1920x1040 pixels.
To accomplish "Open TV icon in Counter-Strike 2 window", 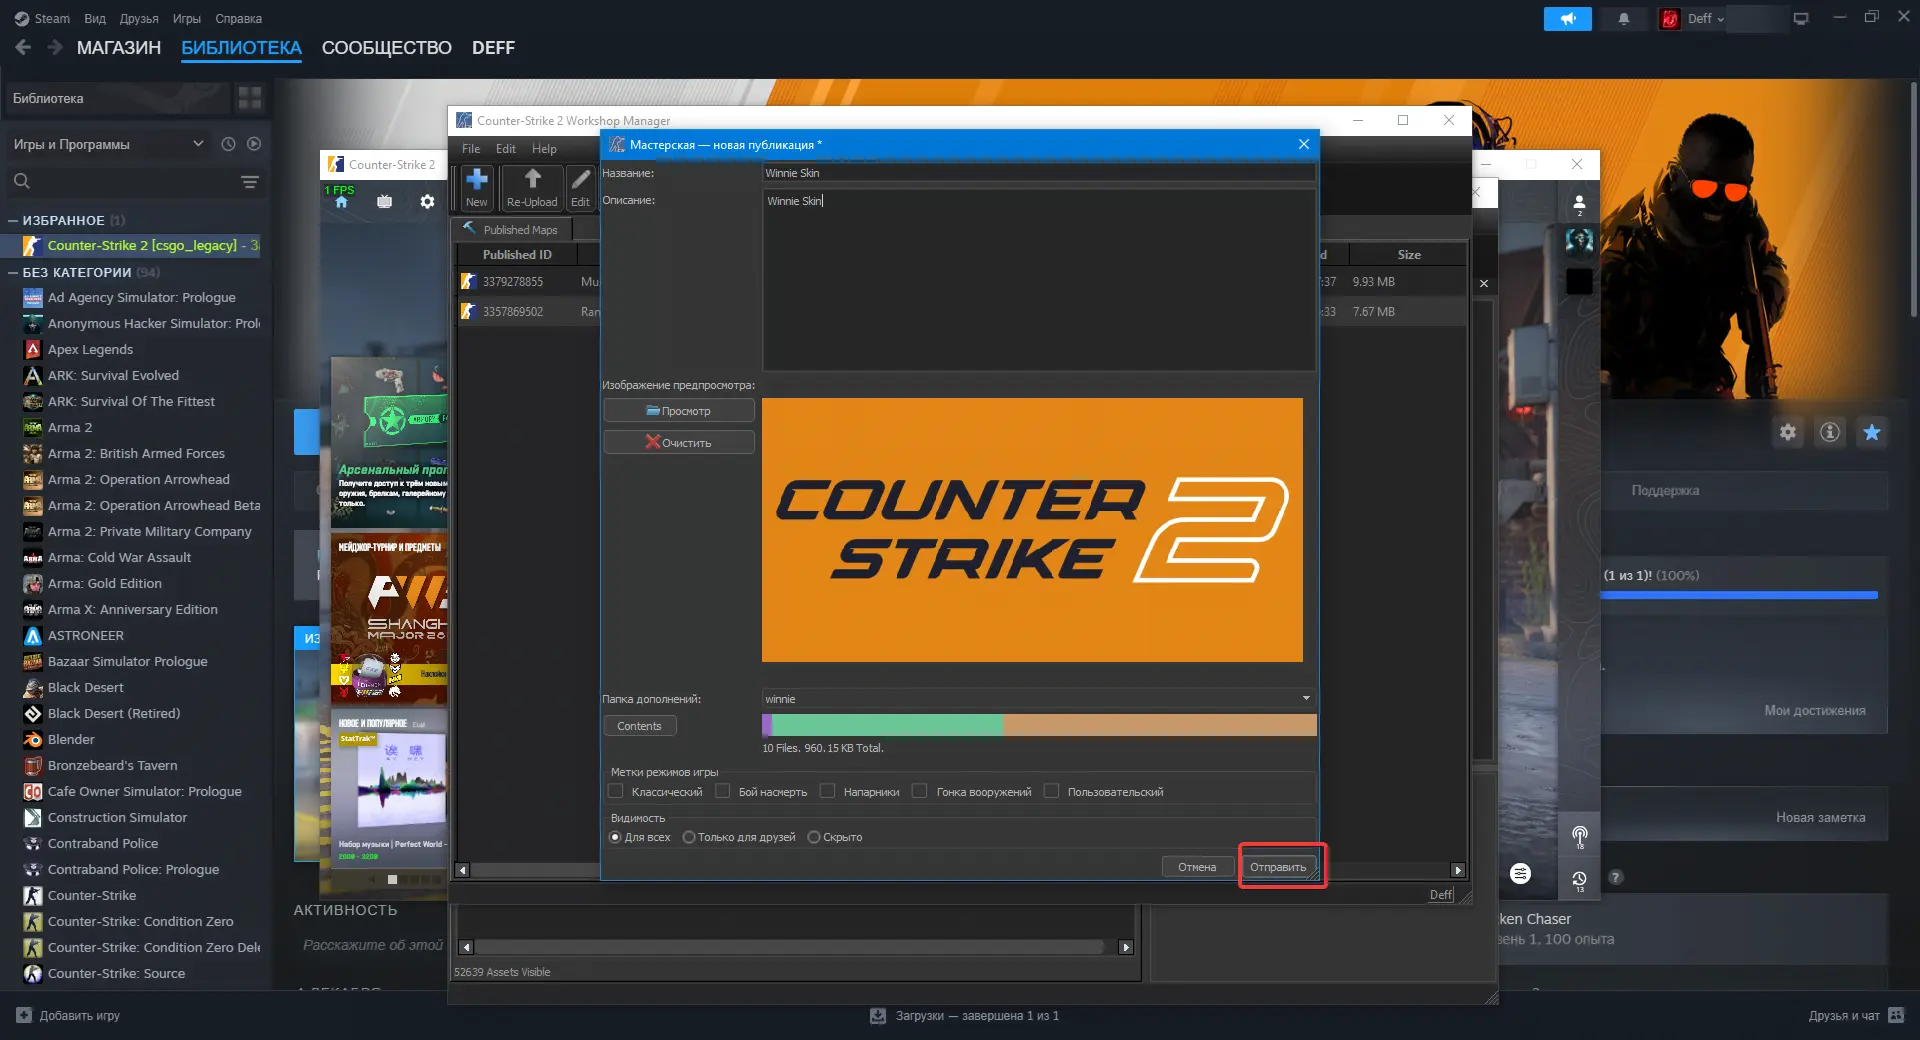I will click(x=384, y=202).
